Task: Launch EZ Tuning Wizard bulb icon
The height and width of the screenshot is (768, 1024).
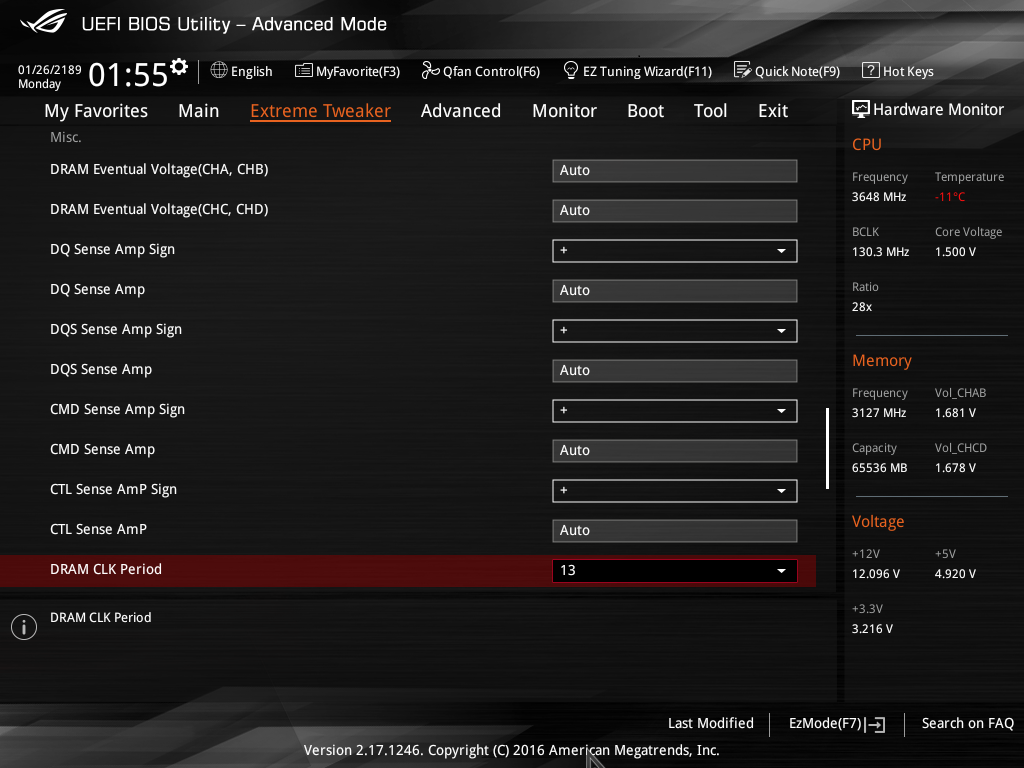Action: (571, 70)
